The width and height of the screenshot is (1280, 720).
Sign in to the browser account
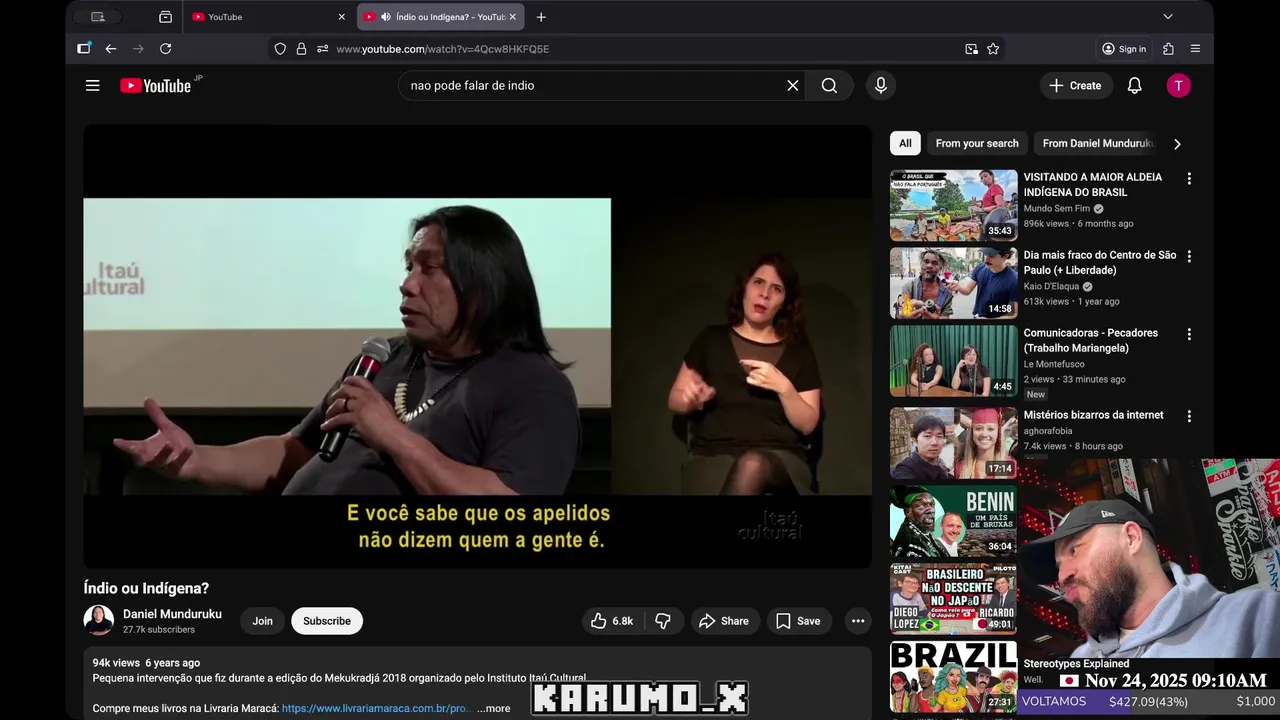pyautogui.click(x=1124, y=49)
